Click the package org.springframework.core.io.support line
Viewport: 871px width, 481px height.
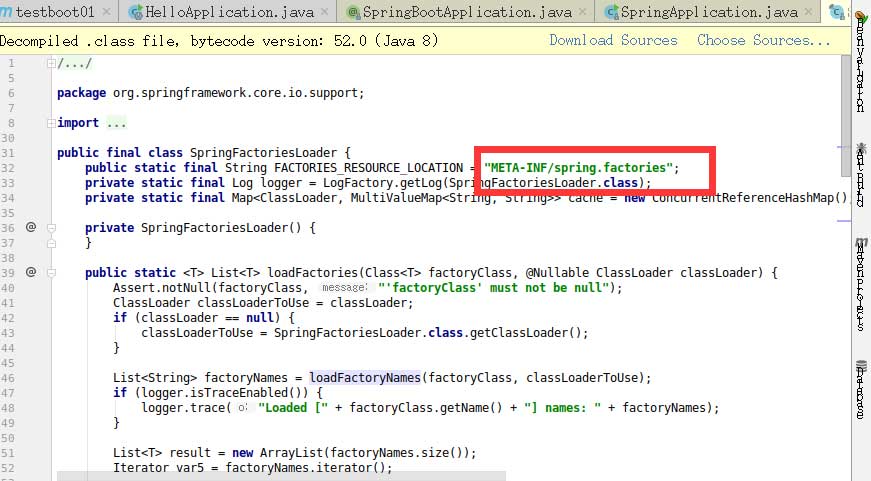211,93
